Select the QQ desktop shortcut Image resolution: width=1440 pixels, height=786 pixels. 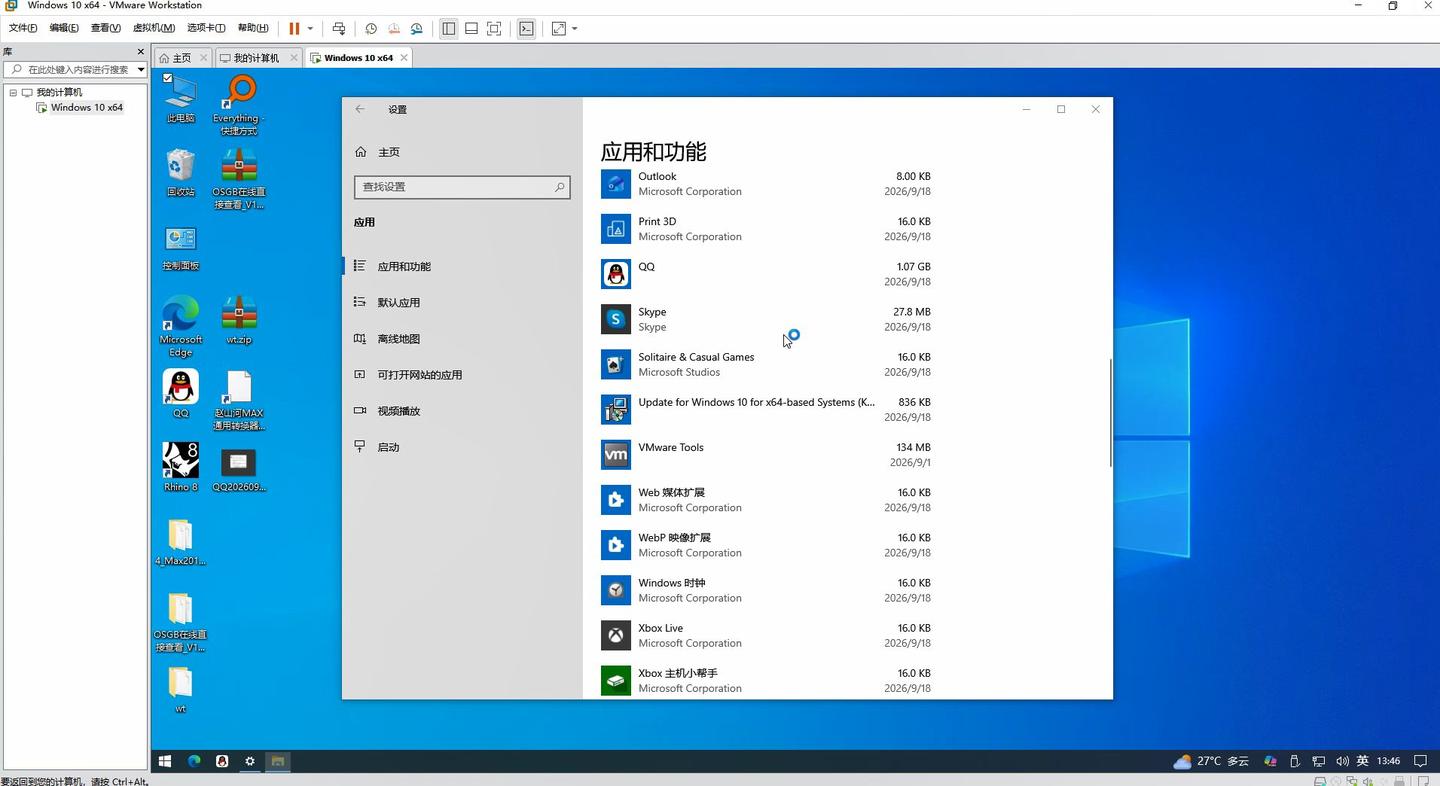pyautogui.click(x=181, y=393)
